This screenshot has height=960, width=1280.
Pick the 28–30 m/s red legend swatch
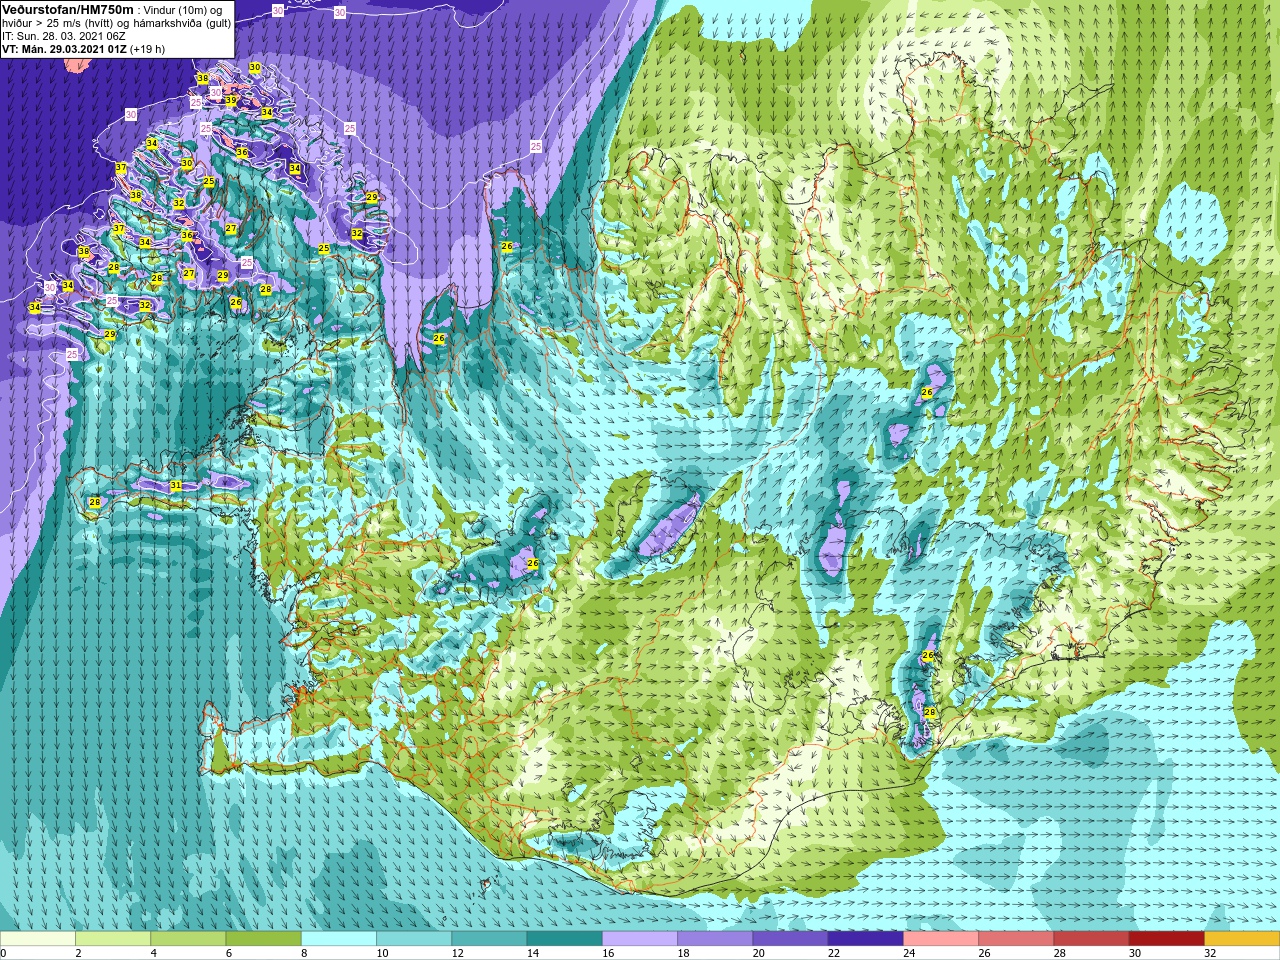point(1091,939)
